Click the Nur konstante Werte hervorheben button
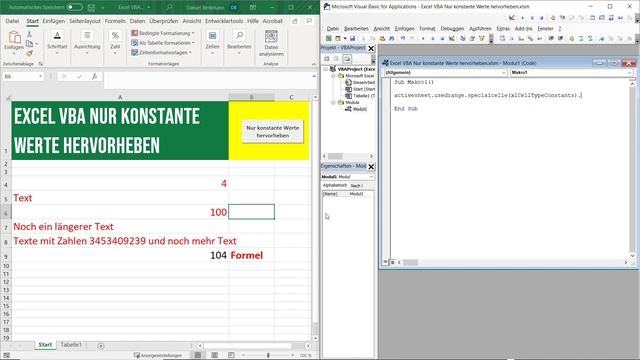640x360 pixels. (x=273, y=131)
